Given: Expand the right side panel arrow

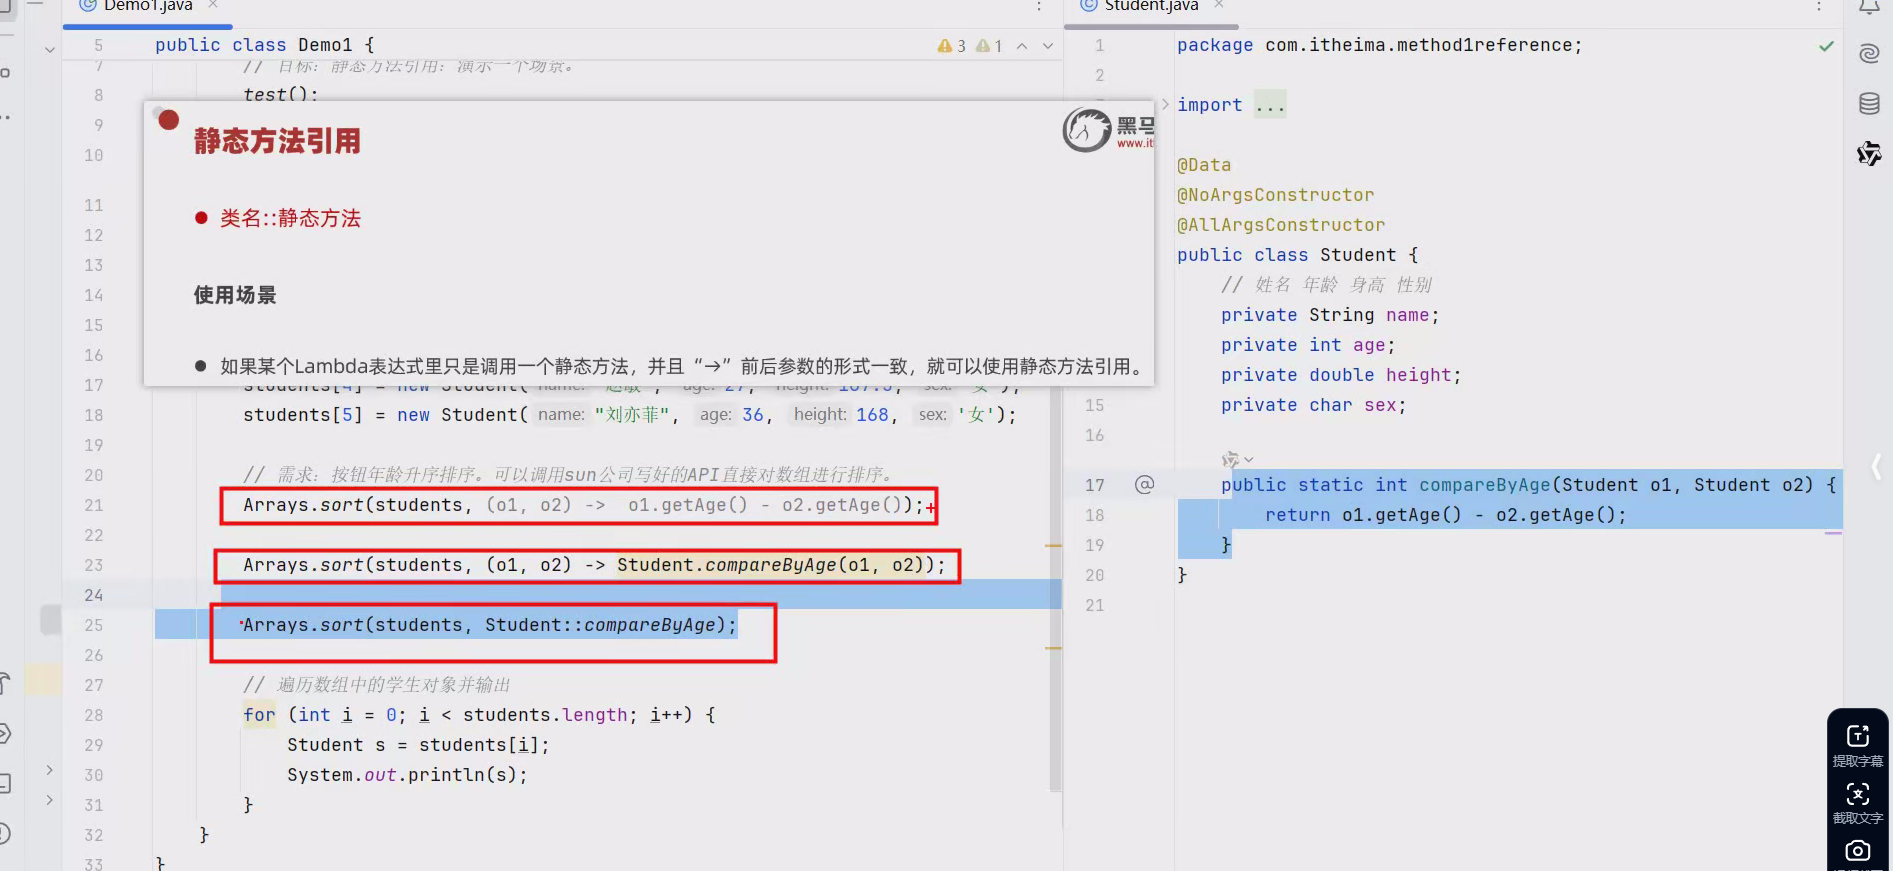Looking at the screenshot, I should 1876,466.
